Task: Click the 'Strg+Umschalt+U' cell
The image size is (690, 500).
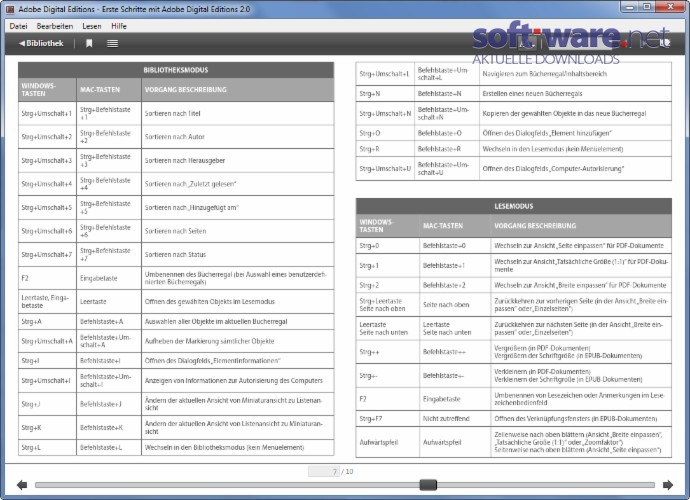Action: pos(385,169)
